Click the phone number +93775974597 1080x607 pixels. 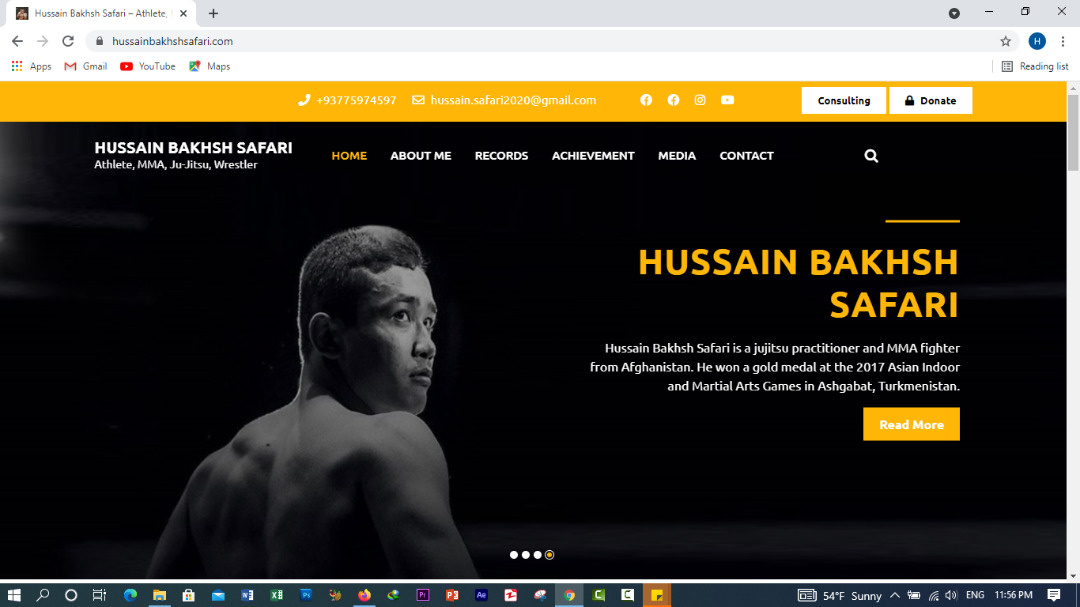[356, 100]
